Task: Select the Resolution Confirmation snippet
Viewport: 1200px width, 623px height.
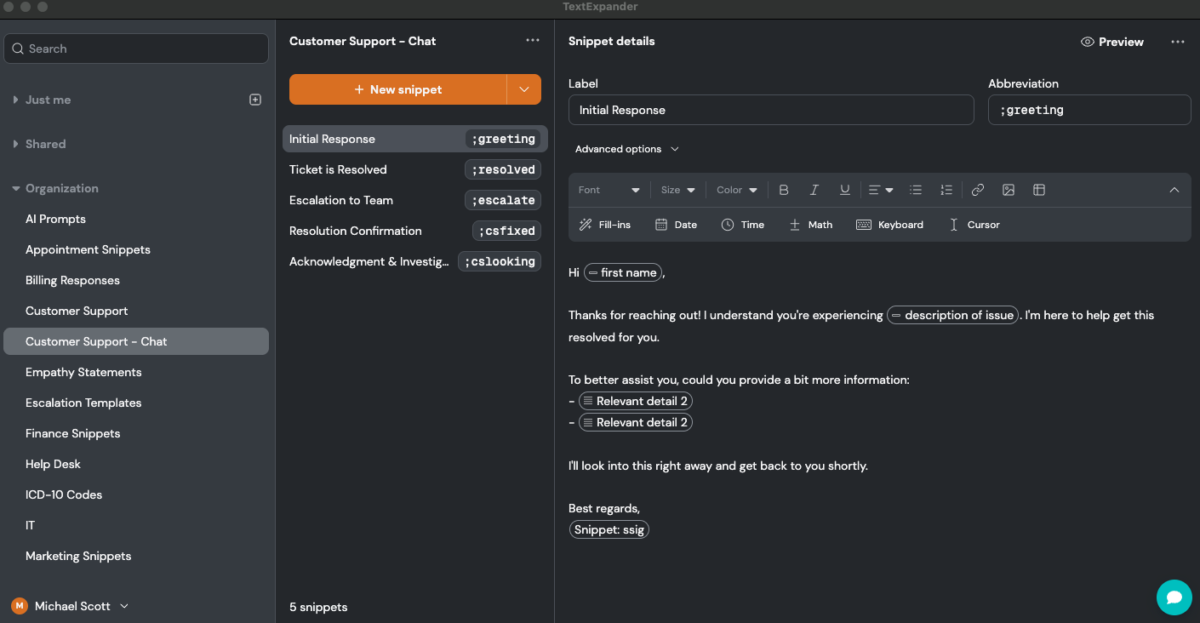Action: (x=415, y=231)
